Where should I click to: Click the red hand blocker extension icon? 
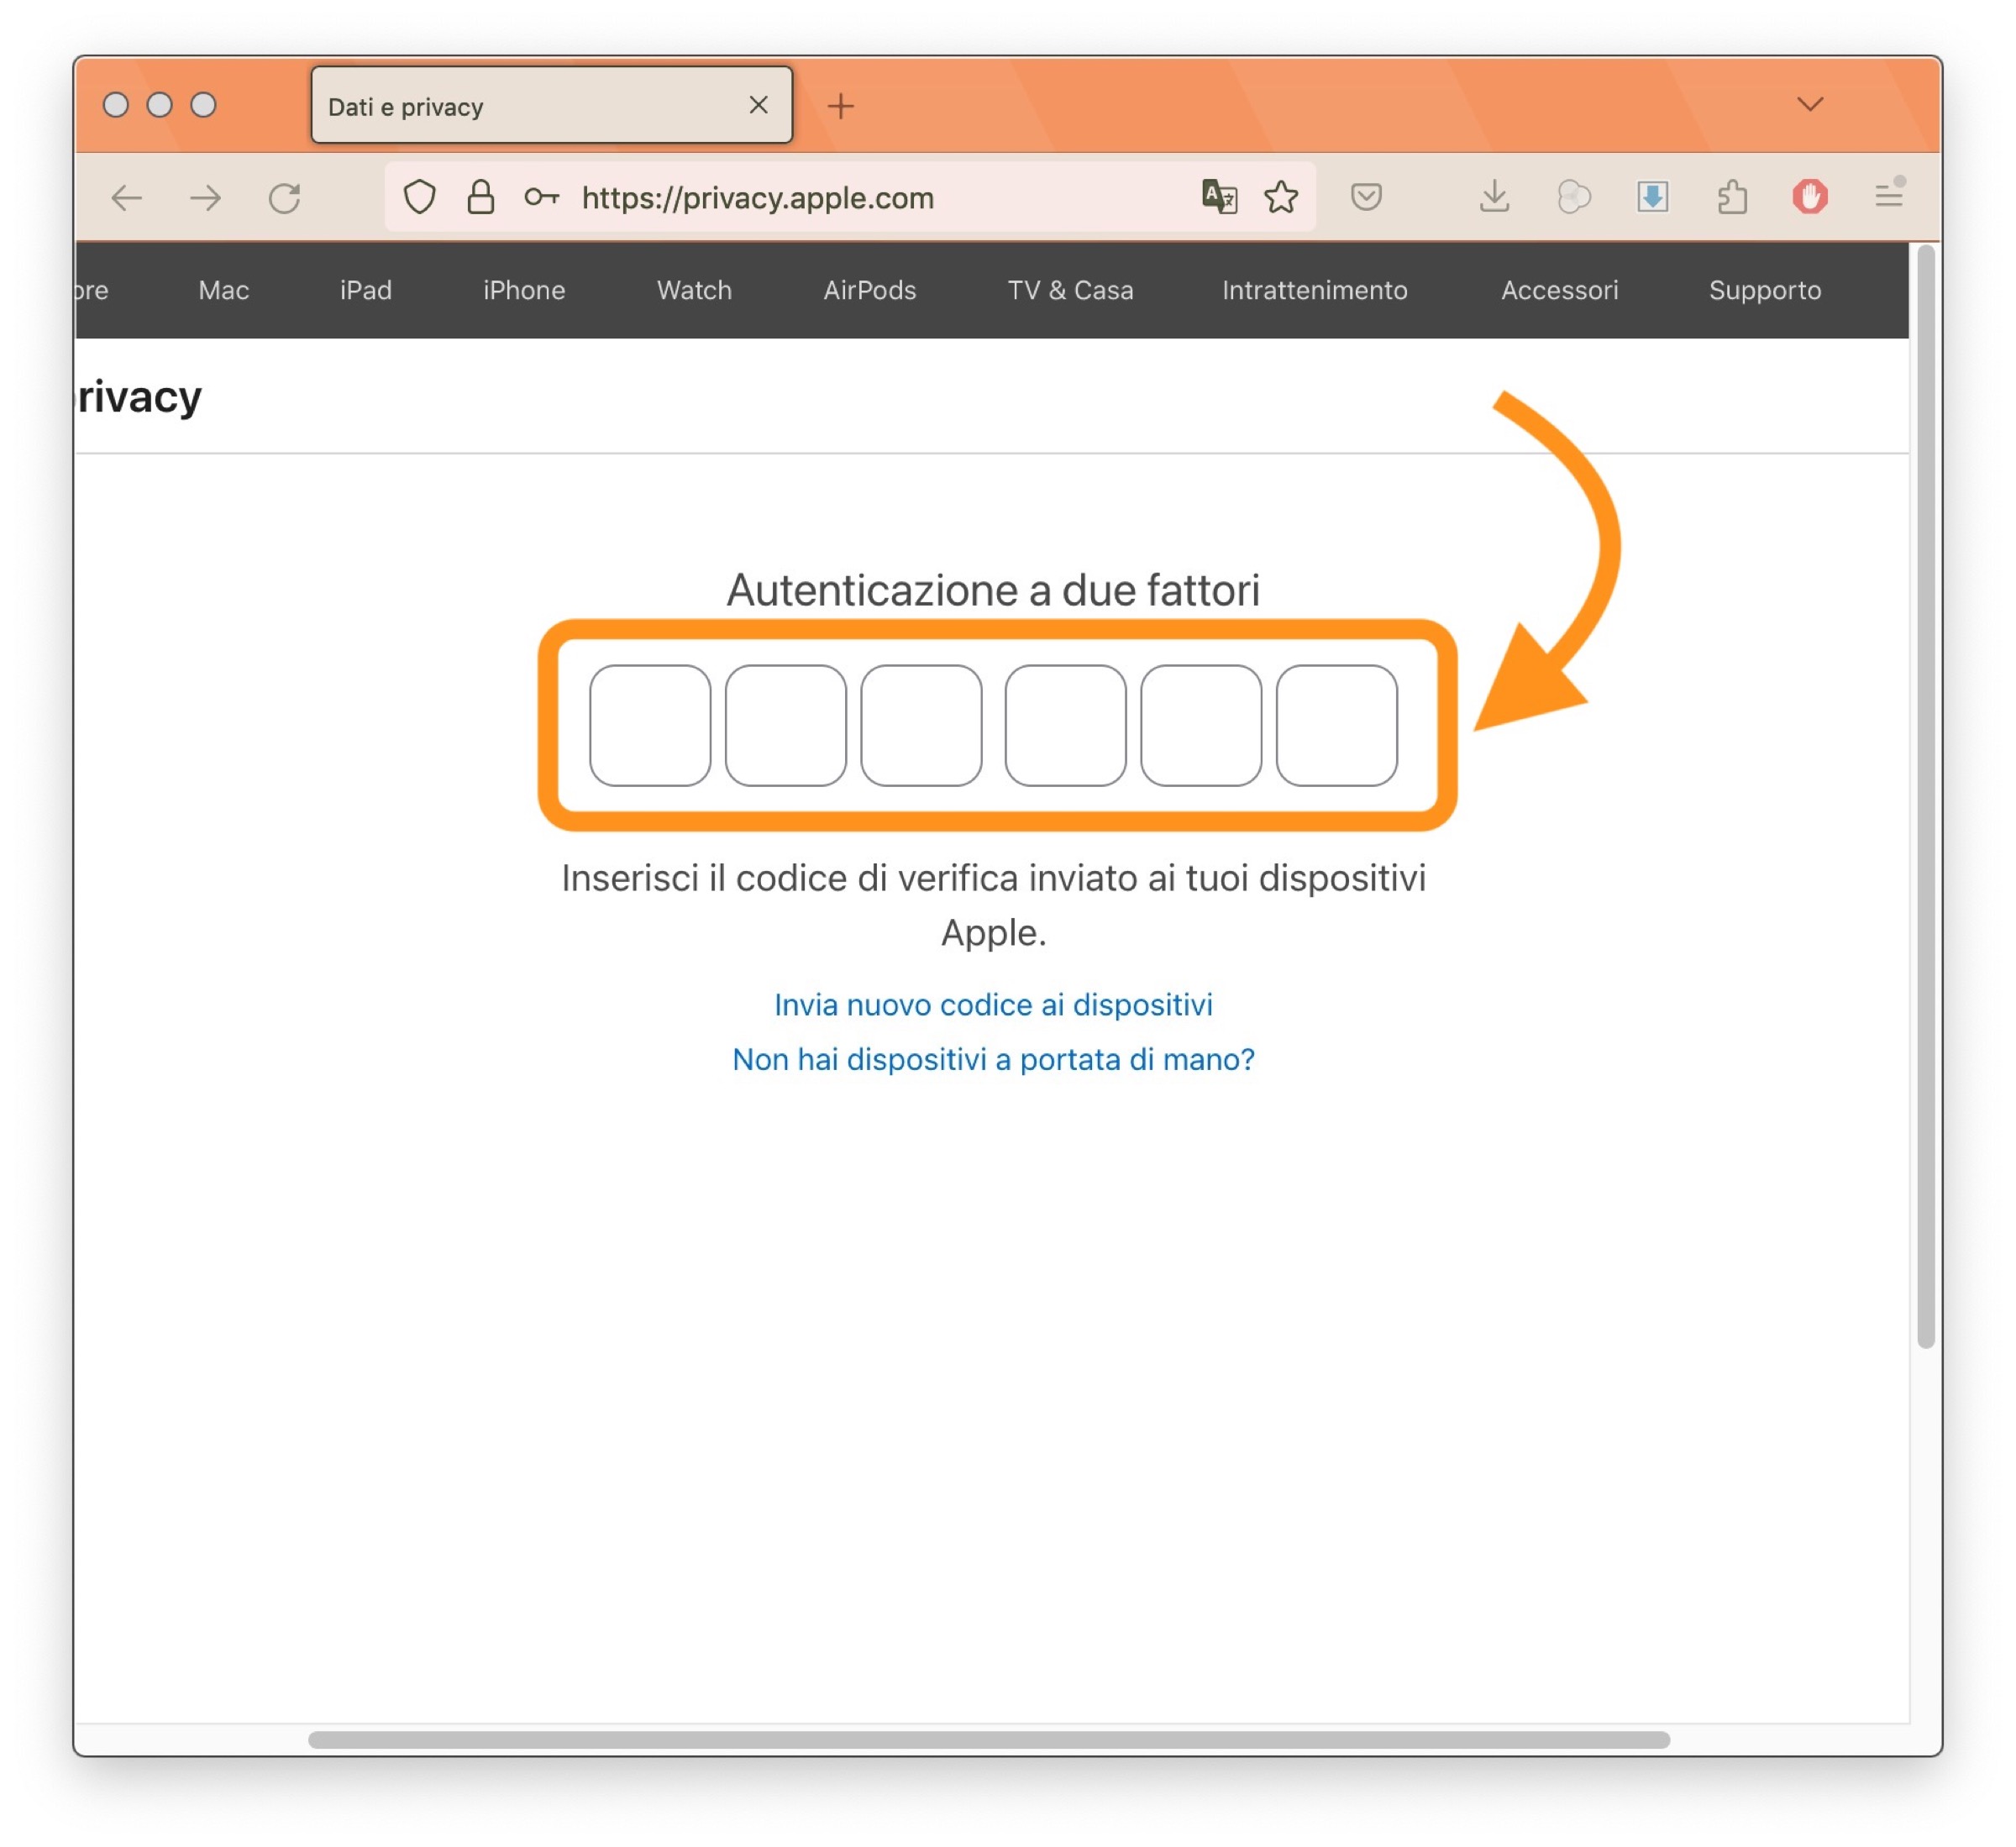(x=1810, y=197)
